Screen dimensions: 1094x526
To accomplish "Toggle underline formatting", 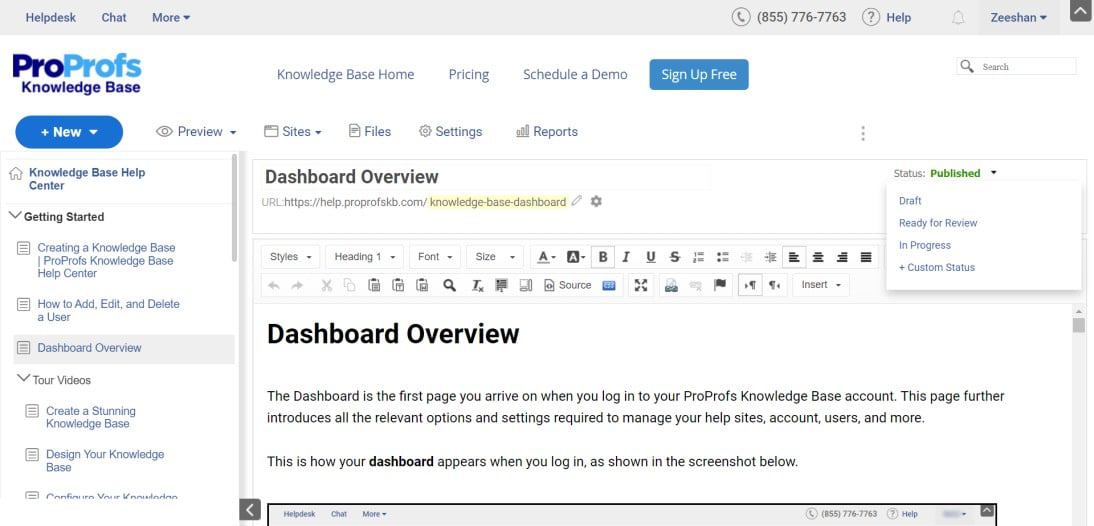I will point(650,257).
